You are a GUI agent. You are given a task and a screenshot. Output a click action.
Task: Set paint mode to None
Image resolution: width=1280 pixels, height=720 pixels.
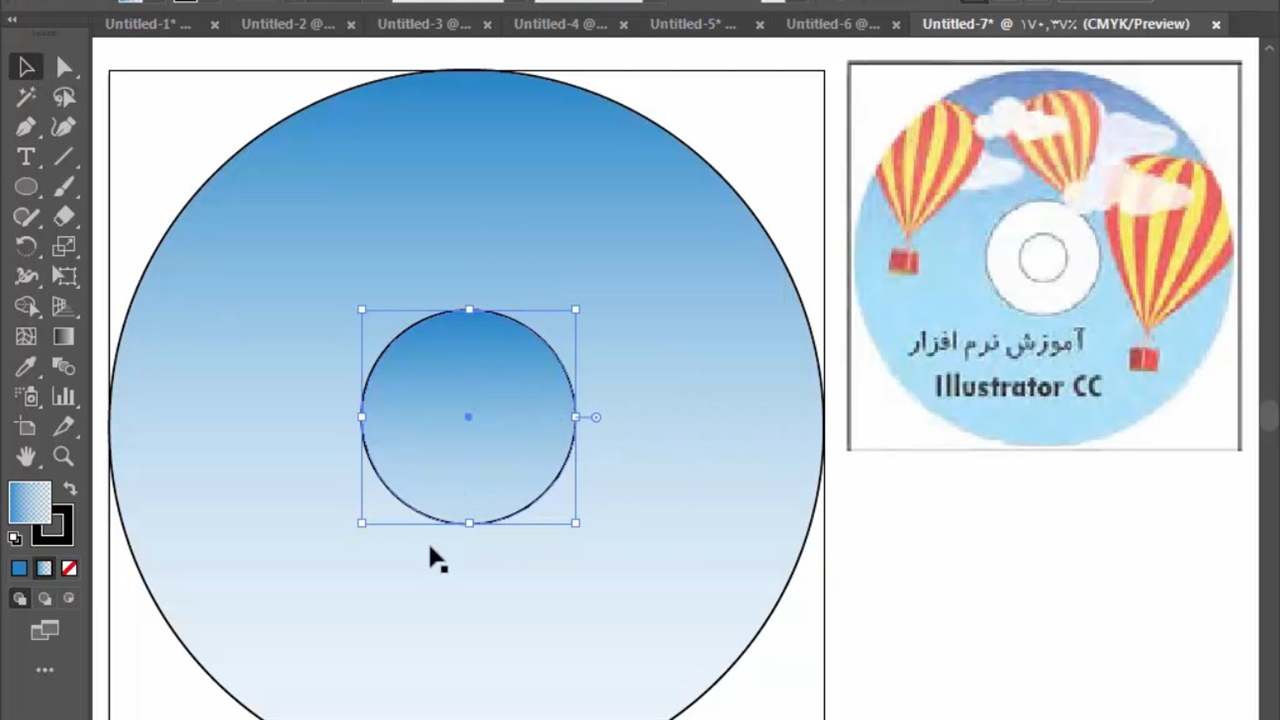[69, 569]
